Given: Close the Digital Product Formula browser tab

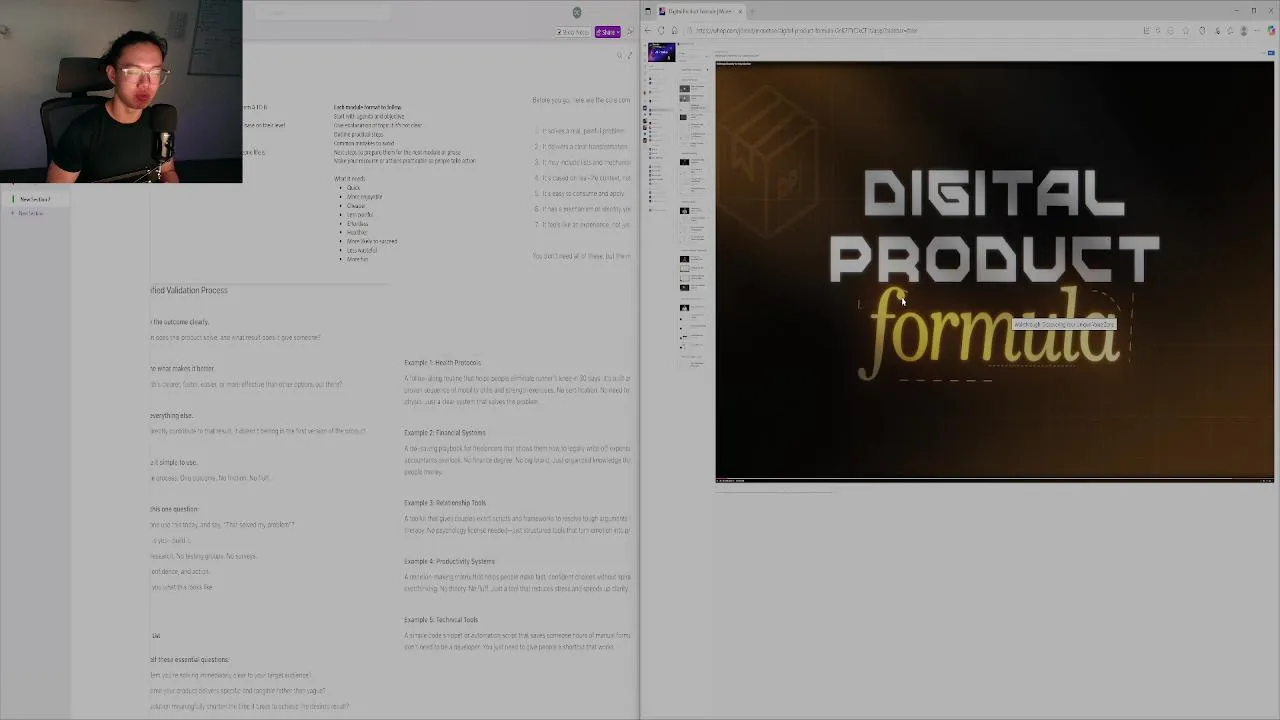Looking at the screenshot, I should coord(740,11).
